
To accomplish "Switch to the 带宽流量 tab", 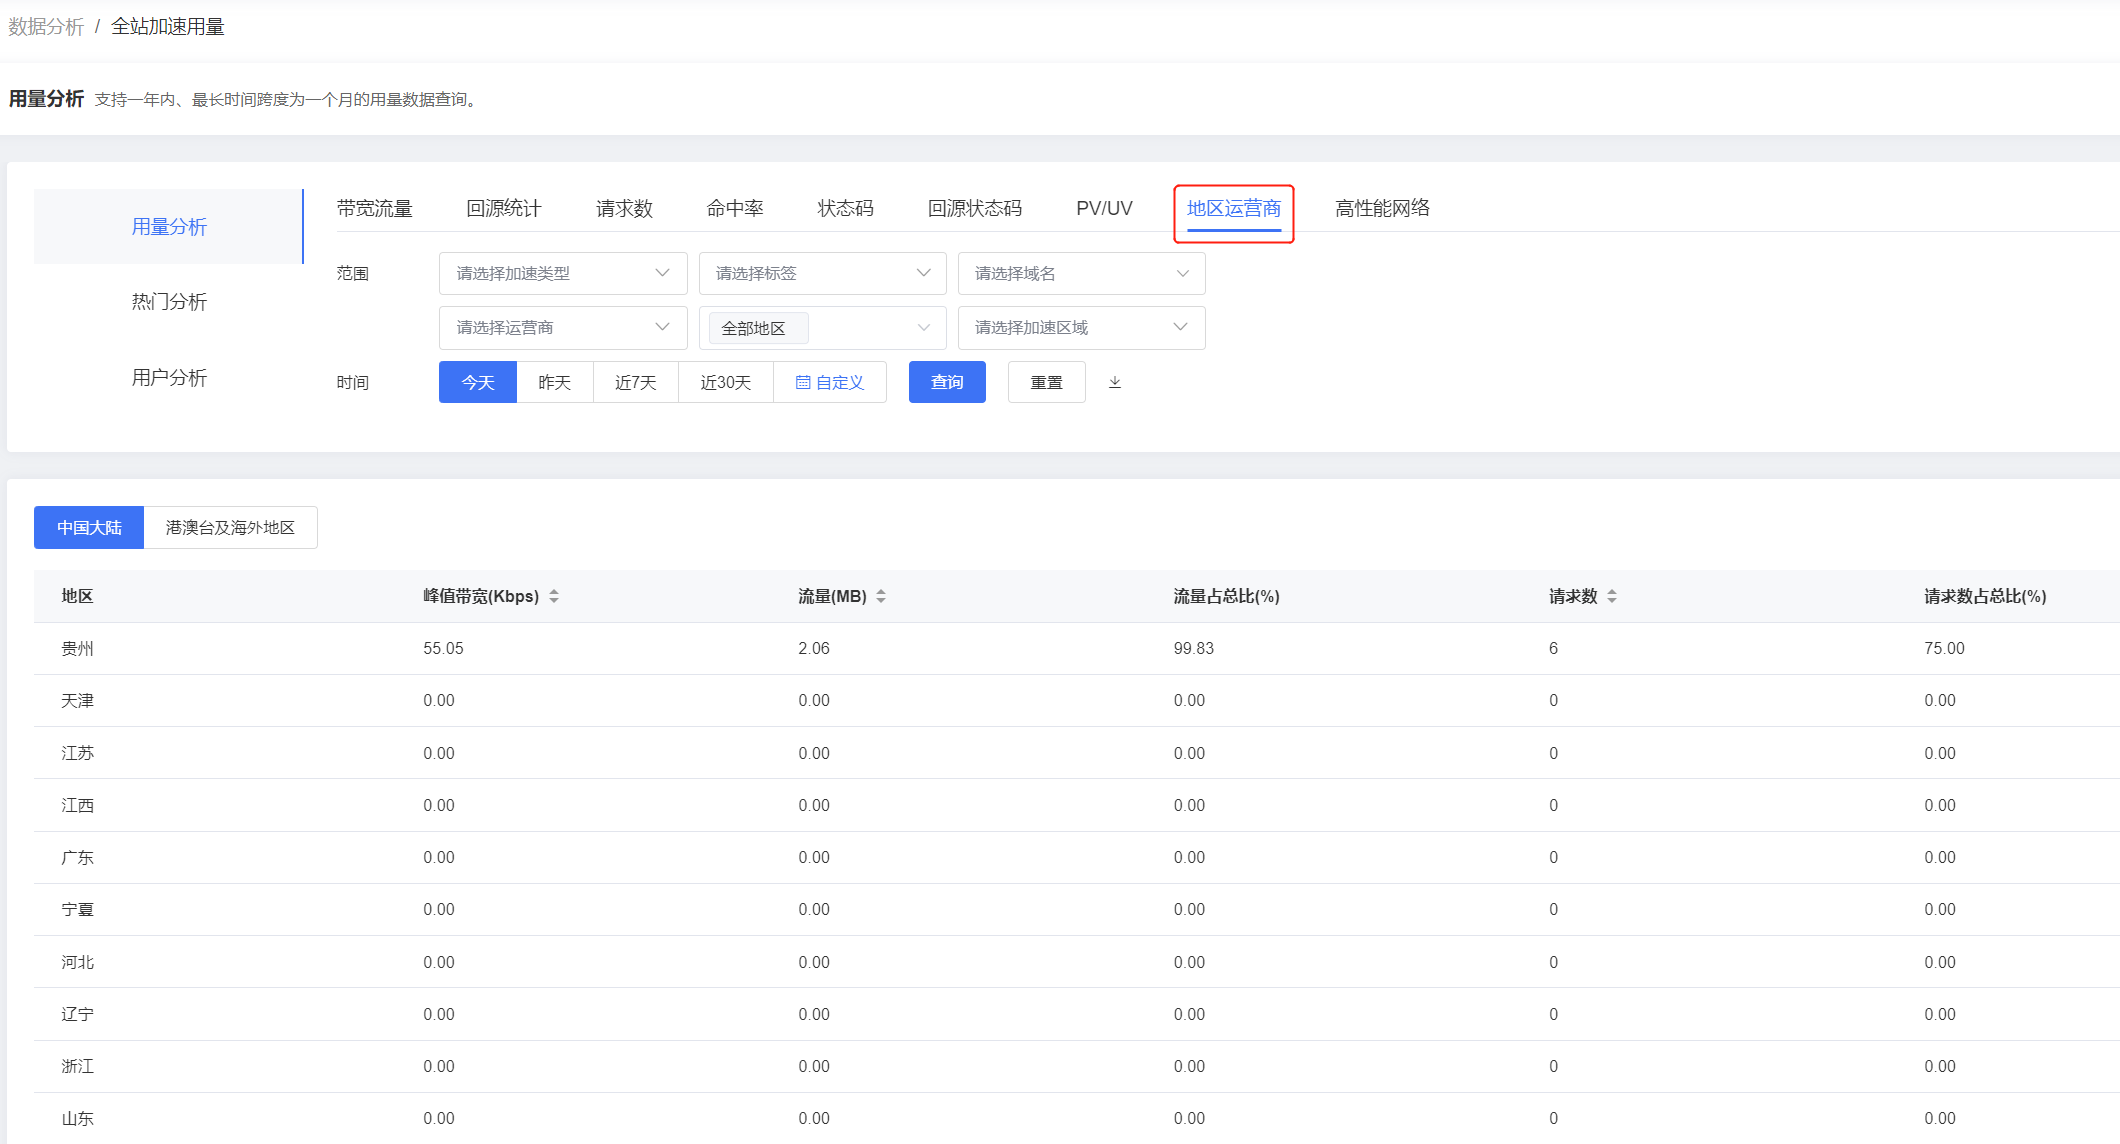I will click(x=375, y=208).
